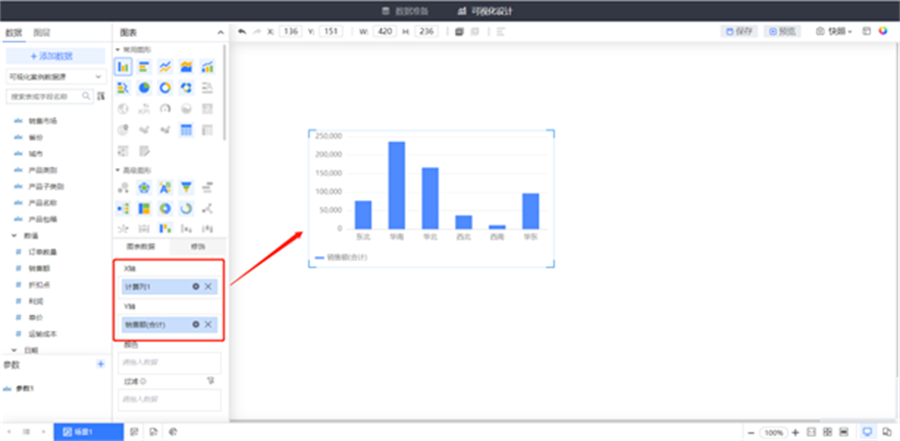The width and height of the screenshot is (900, 441).
Task: Switch to the 样式 tab
Action: (198, 246)
